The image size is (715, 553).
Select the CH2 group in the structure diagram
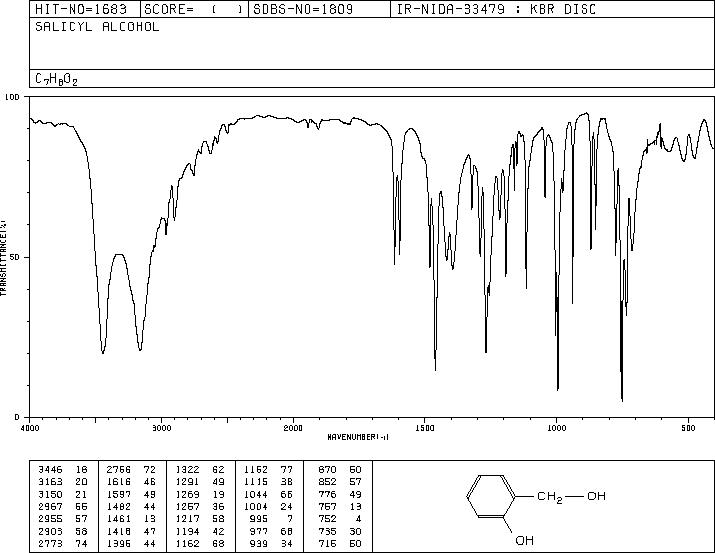tap(550, 497)
